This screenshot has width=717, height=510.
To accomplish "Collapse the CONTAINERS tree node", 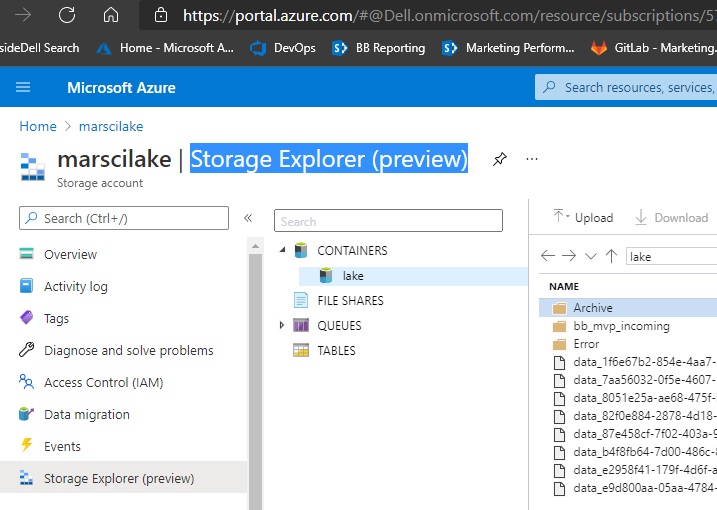I will coord(283,250).
